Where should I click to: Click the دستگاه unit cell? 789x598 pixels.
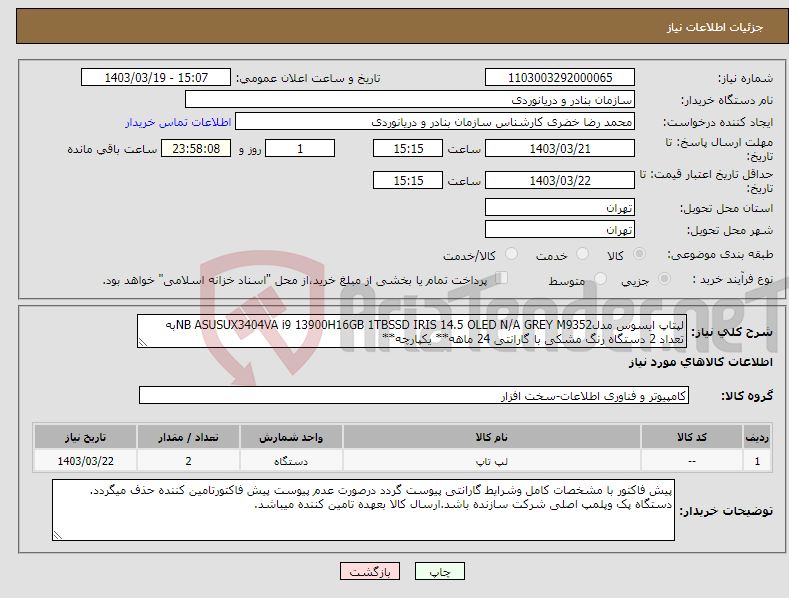tap(291, 461)
